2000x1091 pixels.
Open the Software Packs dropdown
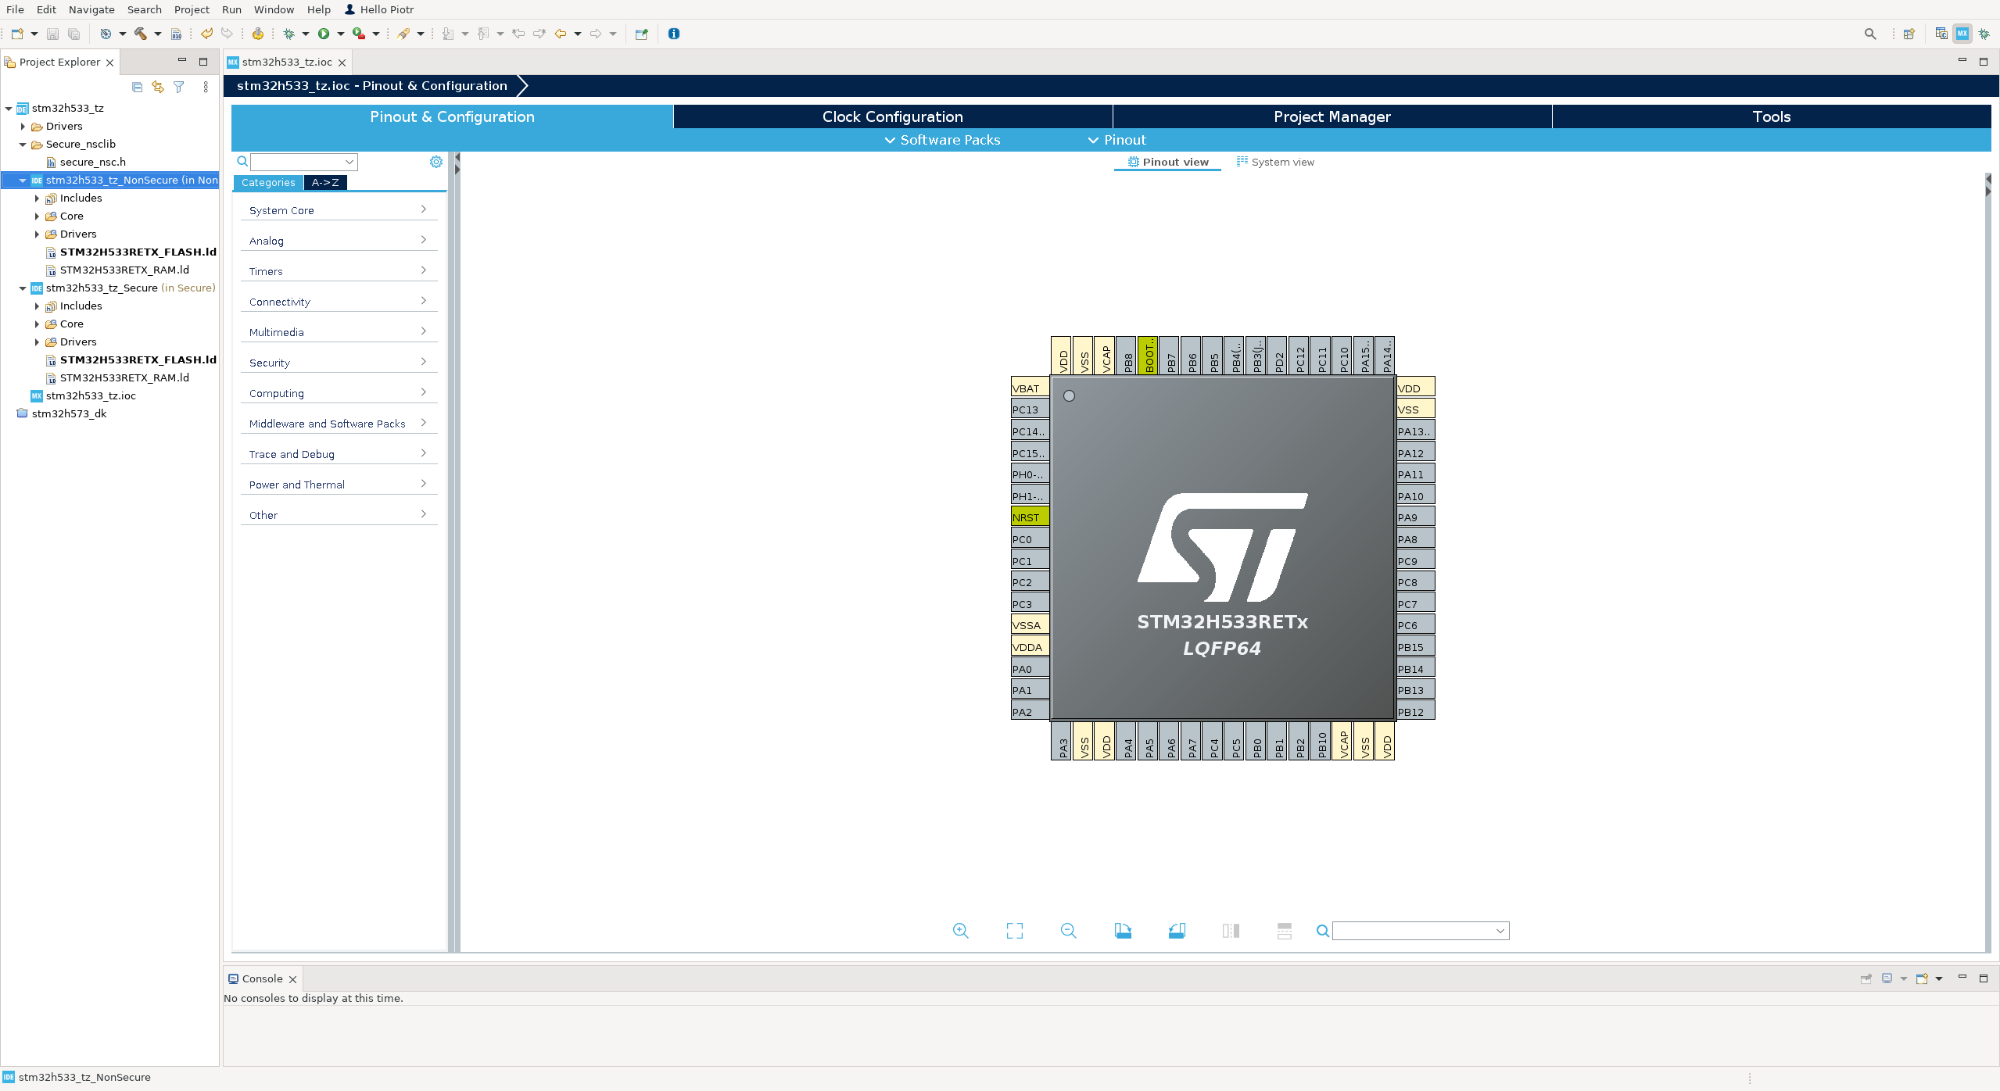941,140
